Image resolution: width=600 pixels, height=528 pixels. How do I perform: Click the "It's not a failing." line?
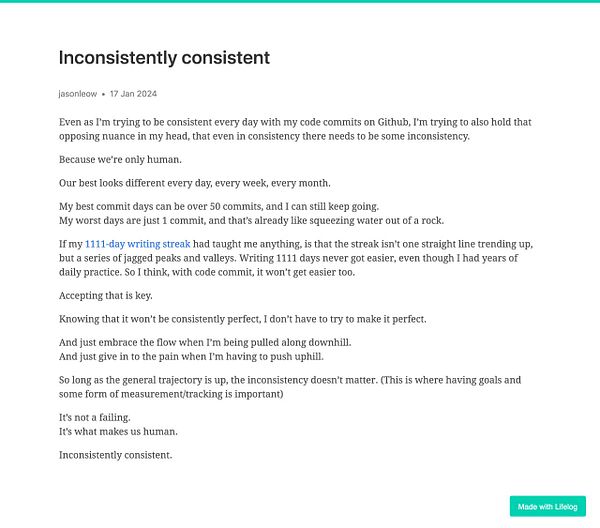point(95,417)
